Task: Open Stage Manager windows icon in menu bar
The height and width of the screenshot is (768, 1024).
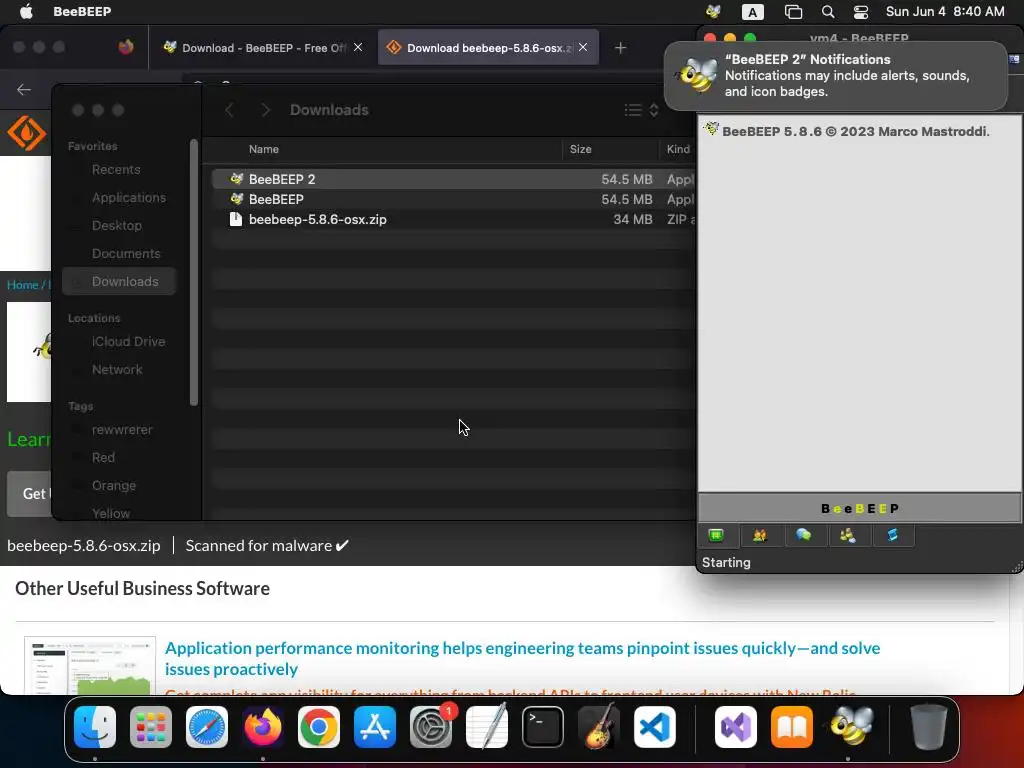Action: [x=793, y=12]
